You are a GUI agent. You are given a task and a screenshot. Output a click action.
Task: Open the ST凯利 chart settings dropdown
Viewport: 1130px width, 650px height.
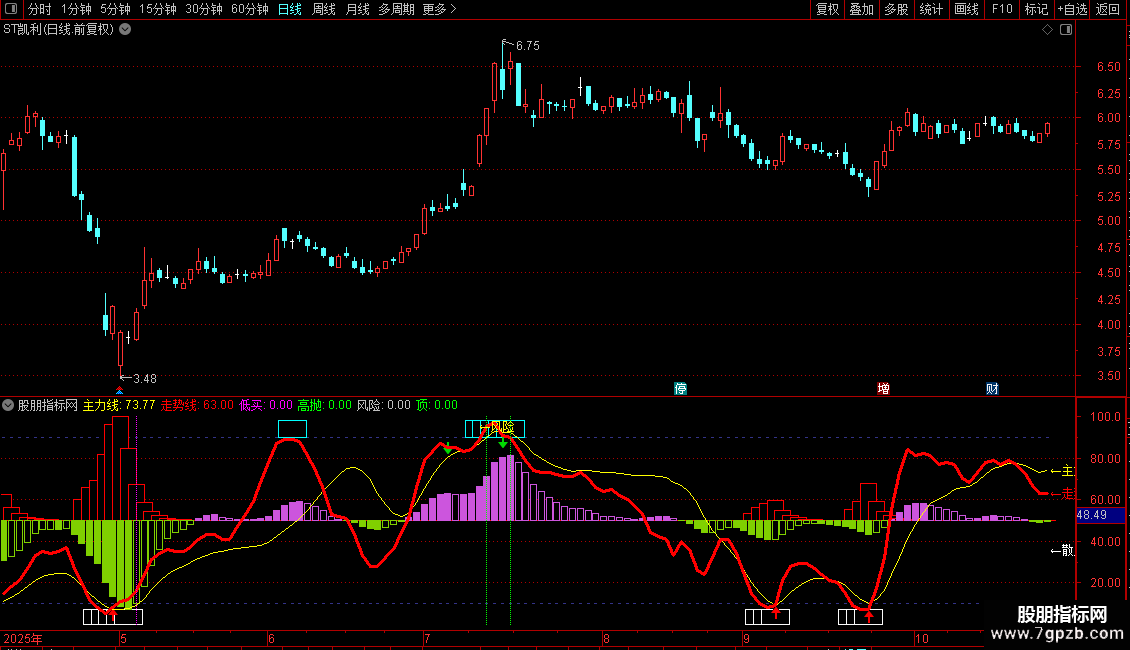[x=124, y=30]
